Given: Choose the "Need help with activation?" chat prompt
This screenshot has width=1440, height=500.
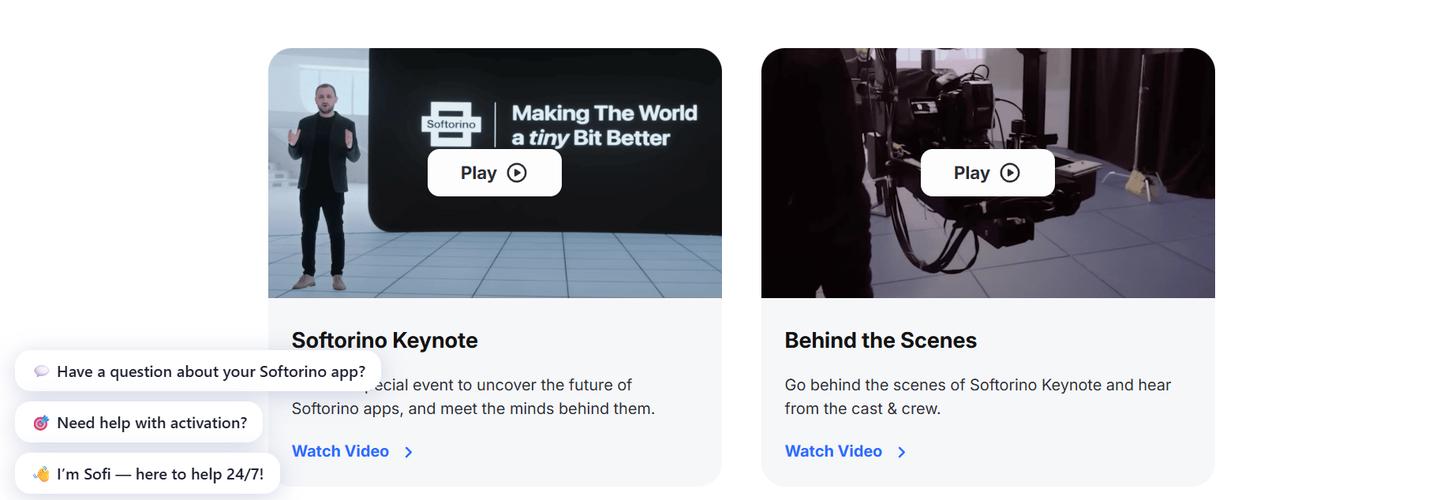Looking at the screenshot, I should click(152, 423).
